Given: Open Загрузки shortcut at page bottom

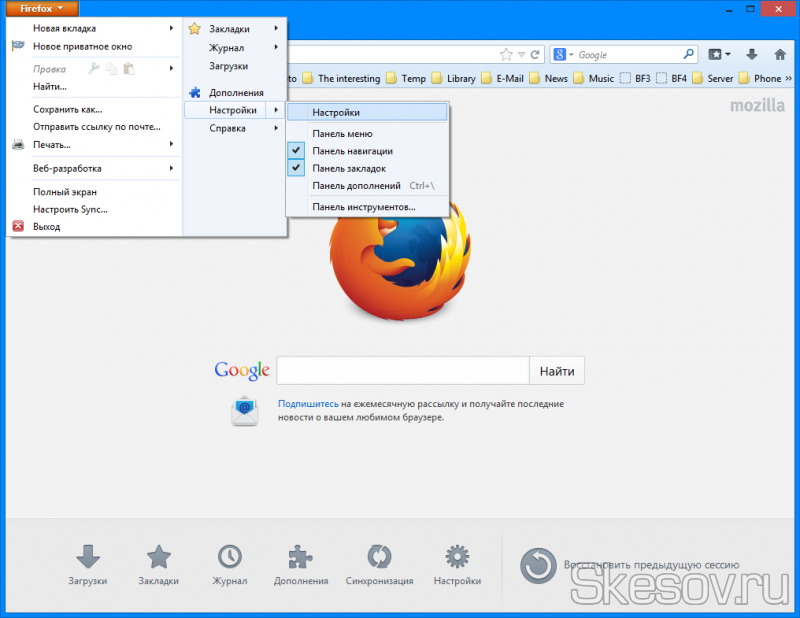Looking at the screenshot, I should click(88, 565).
